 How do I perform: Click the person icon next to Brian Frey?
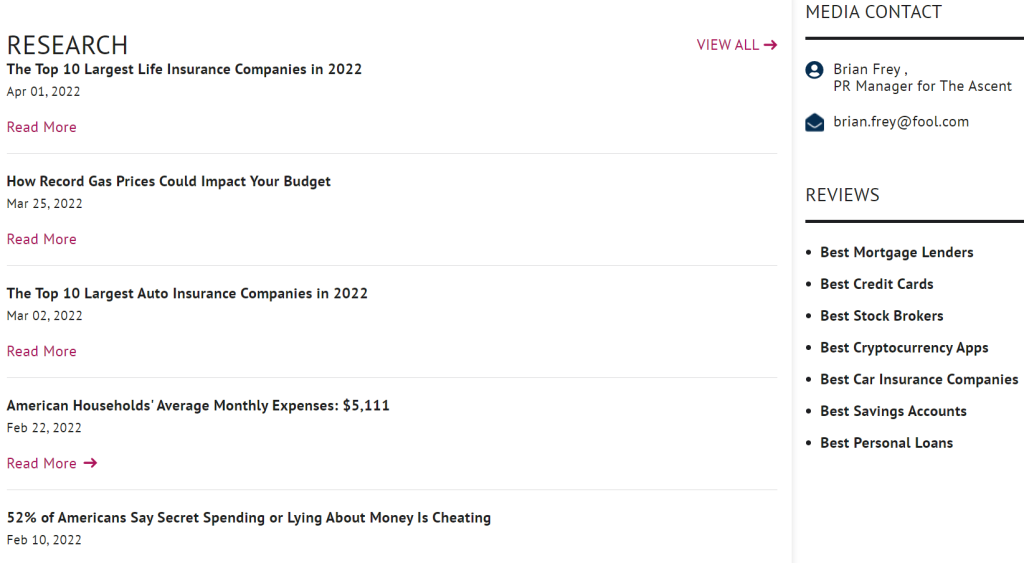tap(814, 70)
